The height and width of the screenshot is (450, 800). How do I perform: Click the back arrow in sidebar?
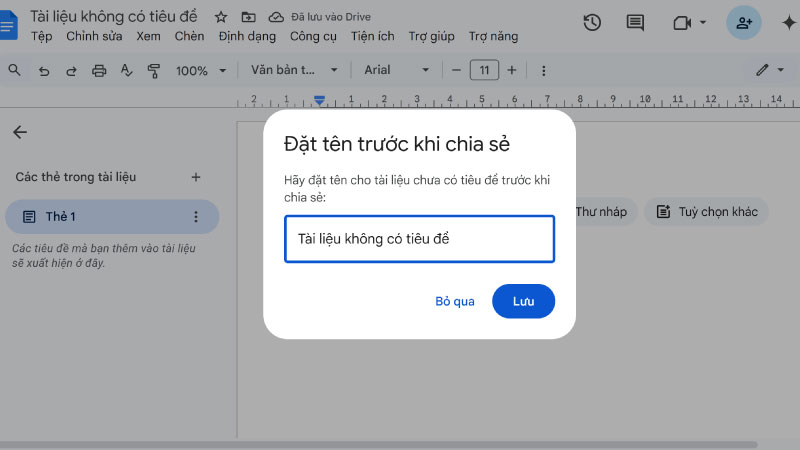click(x=20, y=132)
